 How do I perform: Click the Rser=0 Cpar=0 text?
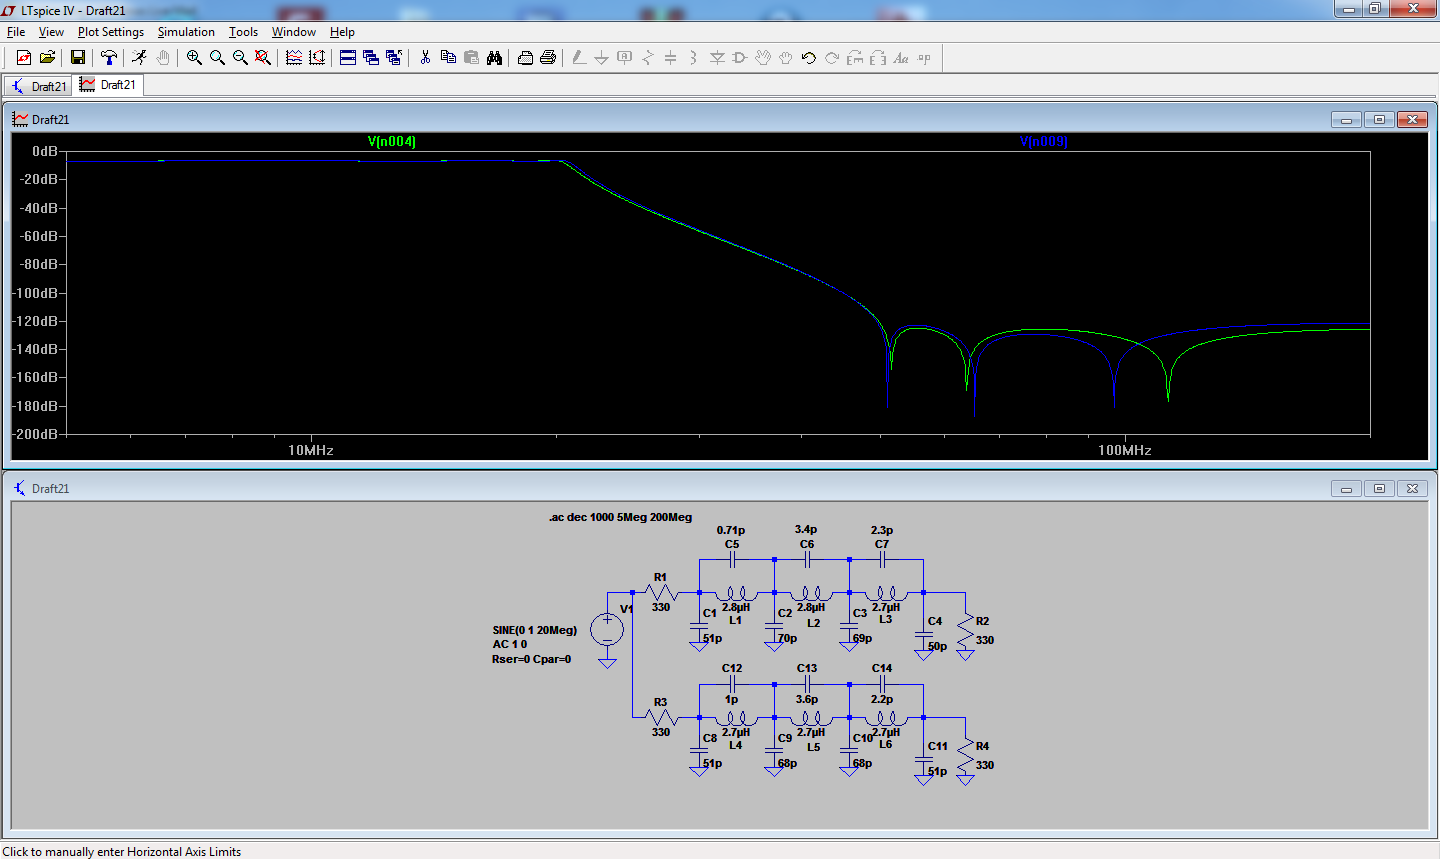[x=532, y=659]
